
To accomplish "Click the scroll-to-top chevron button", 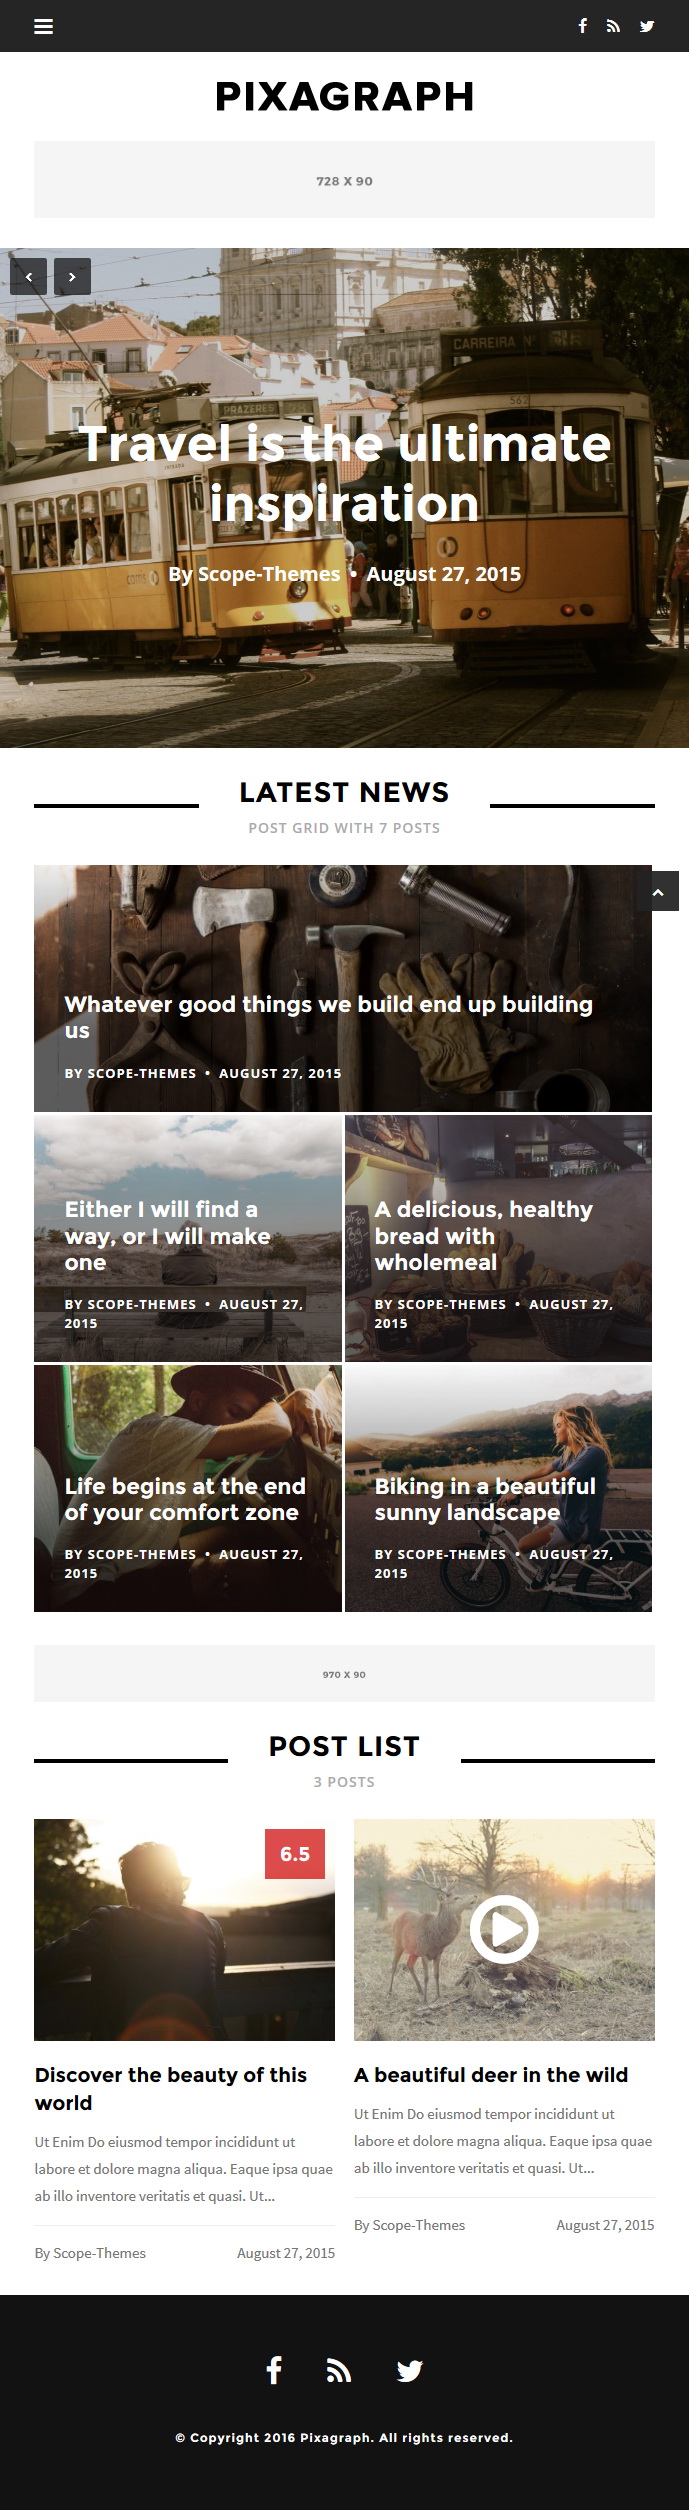I will (x=658, y=891).
